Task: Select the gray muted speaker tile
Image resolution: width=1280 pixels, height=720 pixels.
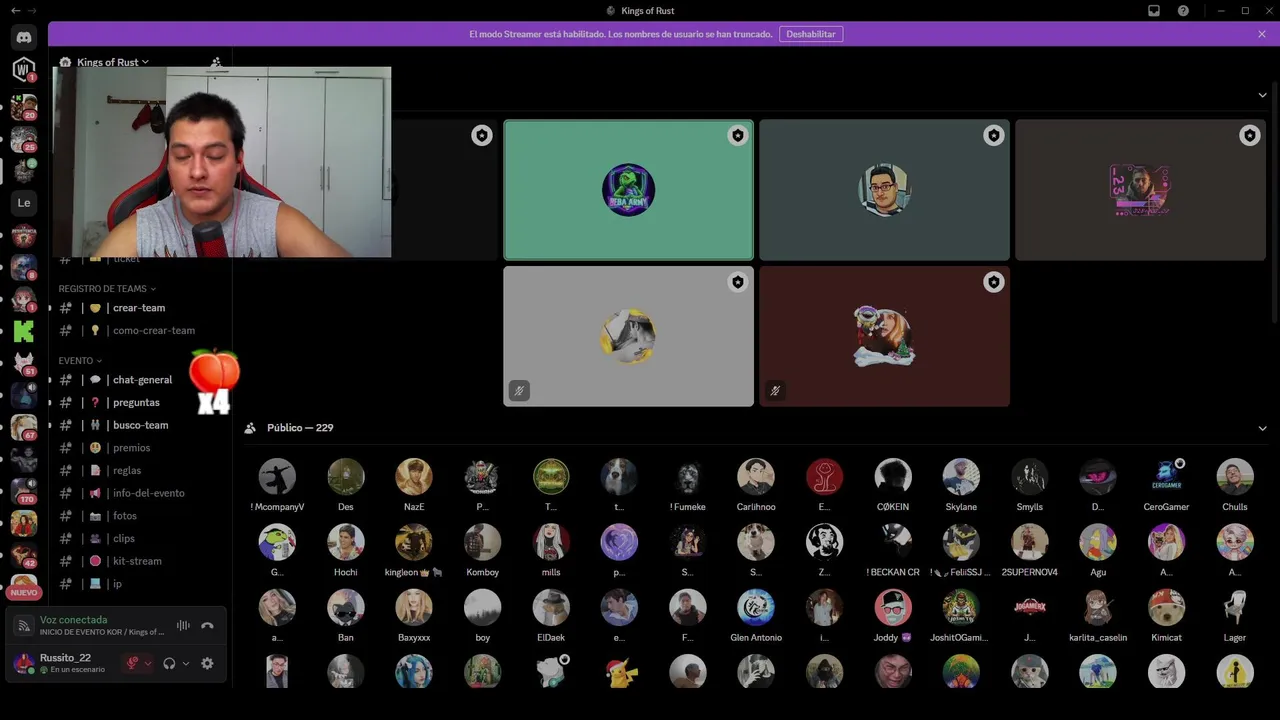Action: 628,336
